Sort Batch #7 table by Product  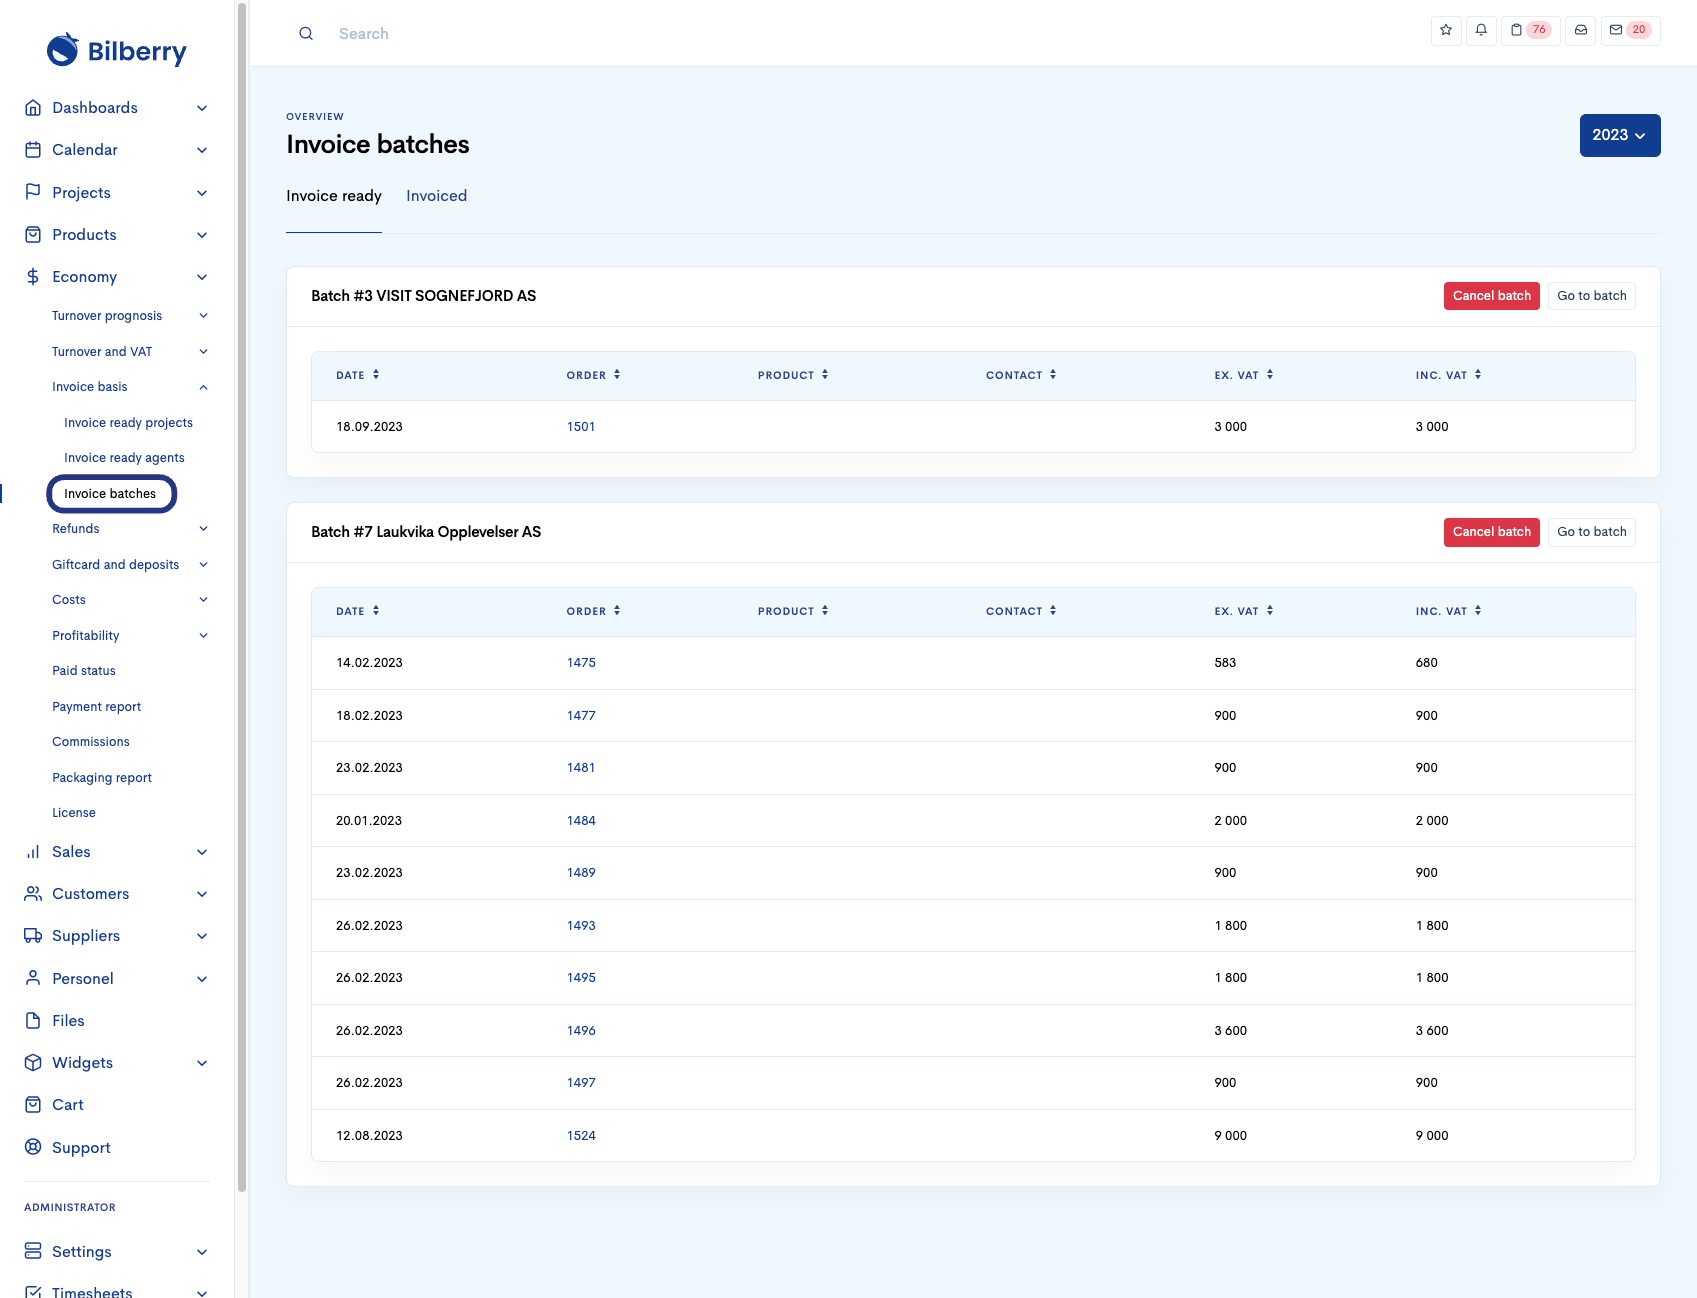click(x=794, y=611)
